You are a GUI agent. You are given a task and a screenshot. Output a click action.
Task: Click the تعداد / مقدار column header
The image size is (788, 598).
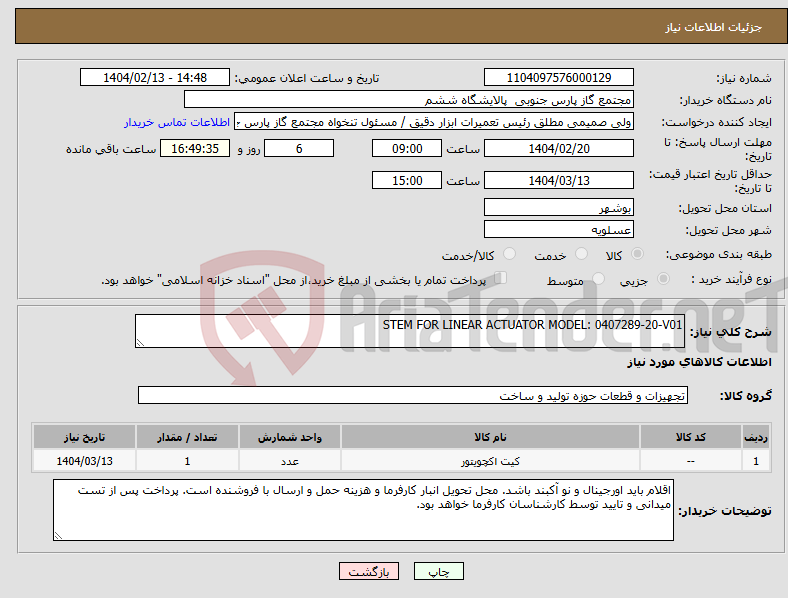187,437
